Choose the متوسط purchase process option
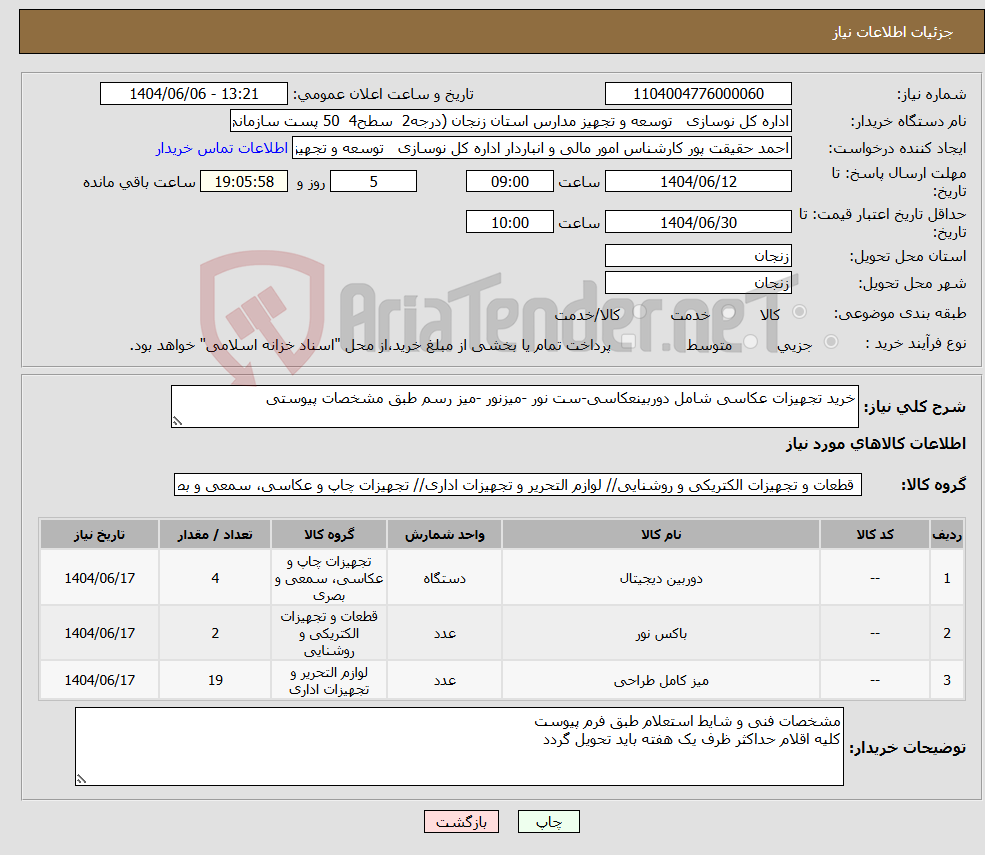This screenshot has height=855, width=985. tap(748, 341)
